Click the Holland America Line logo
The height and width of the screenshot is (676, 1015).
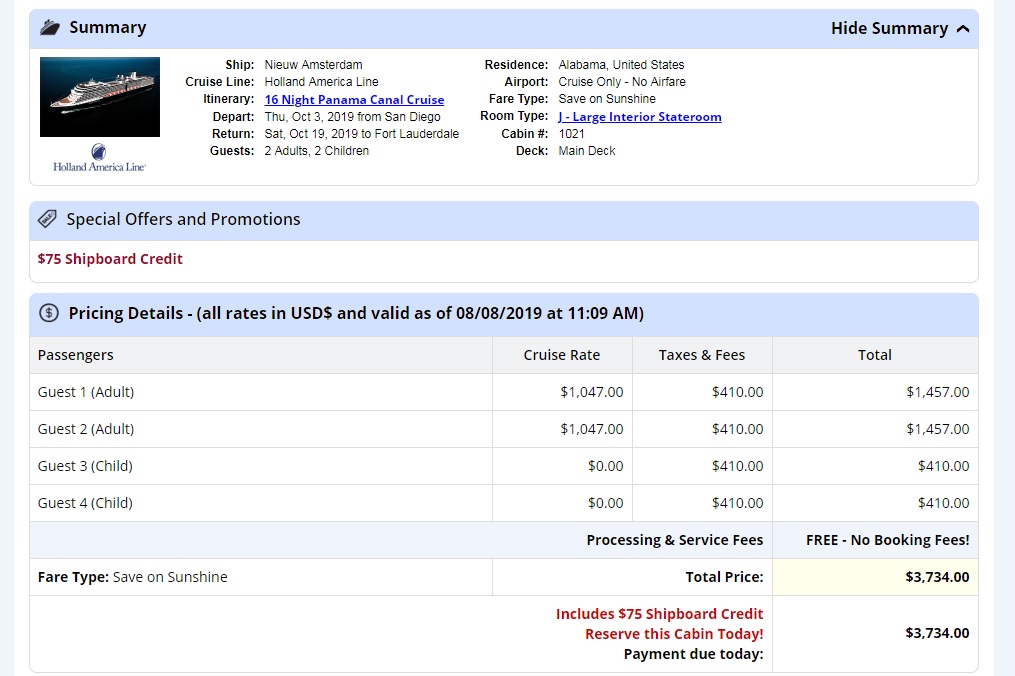point(99,157)
